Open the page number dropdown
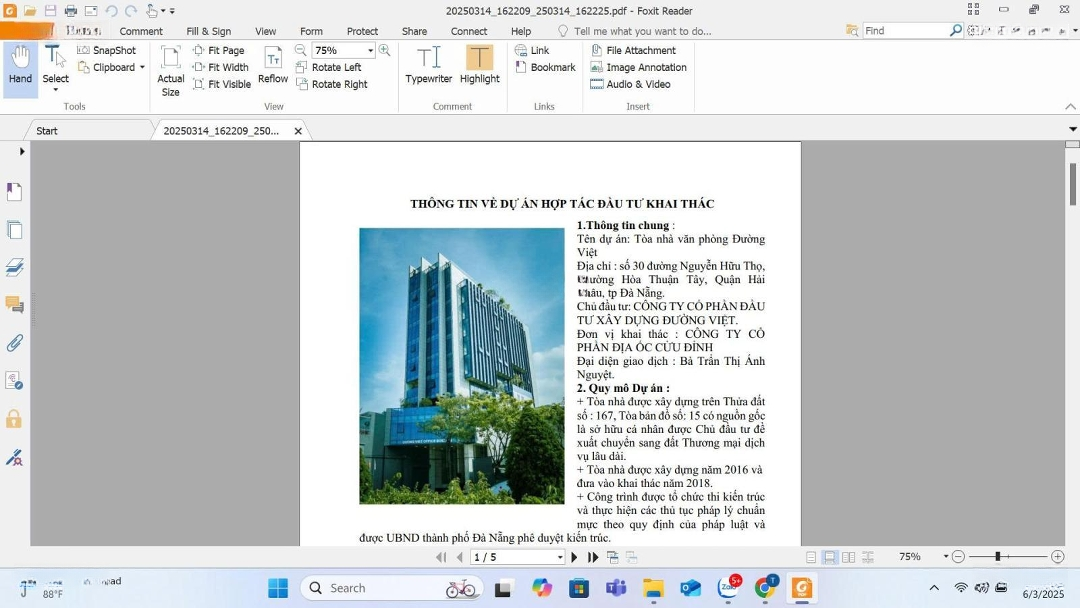The height and width of the screenshot is (608, 1080). click(x=559, y=557)
